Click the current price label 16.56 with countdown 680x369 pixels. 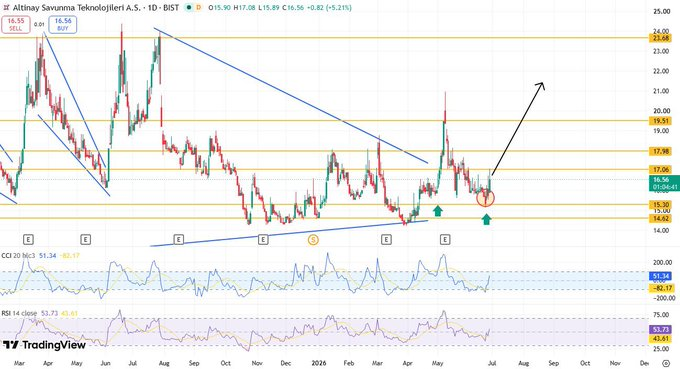(x=664, y=183)
